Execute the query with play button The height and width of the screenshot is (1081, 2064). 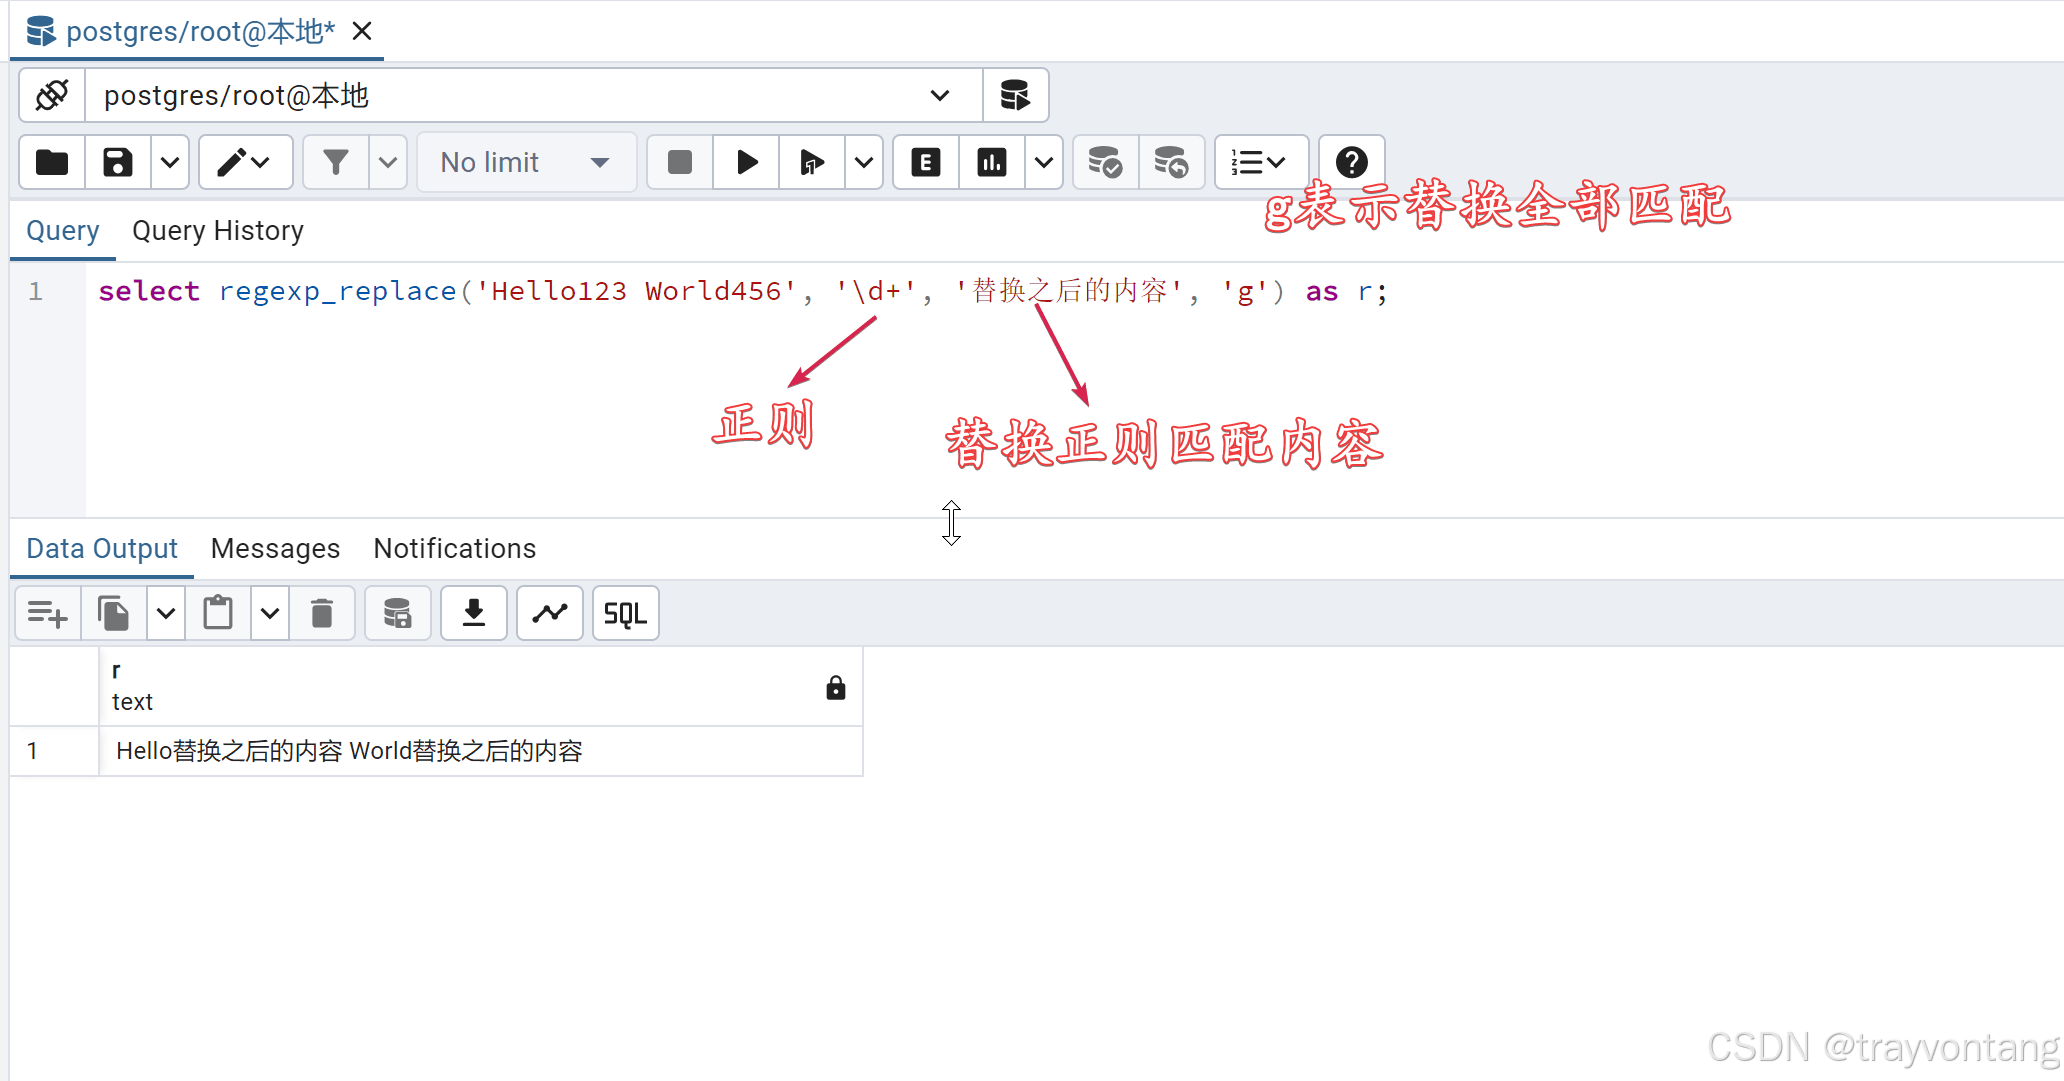746,162
